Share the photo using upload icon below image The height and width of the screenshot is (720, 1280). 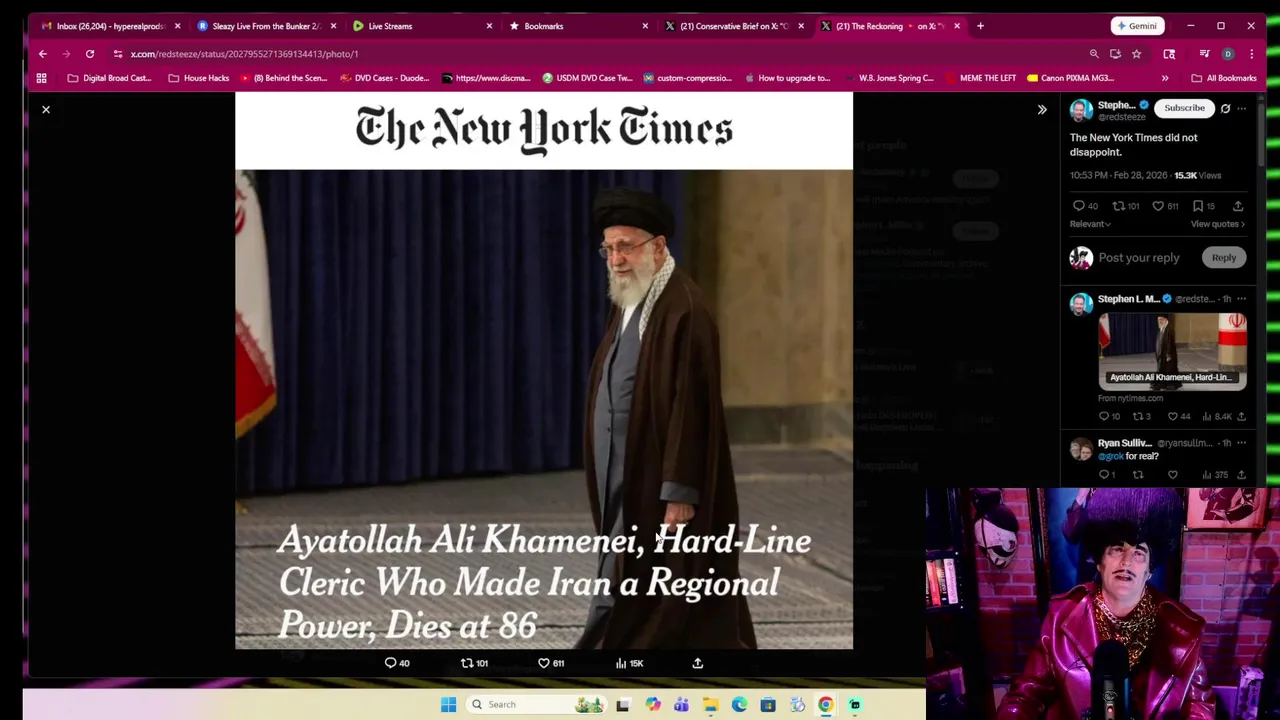click(698, 663)
